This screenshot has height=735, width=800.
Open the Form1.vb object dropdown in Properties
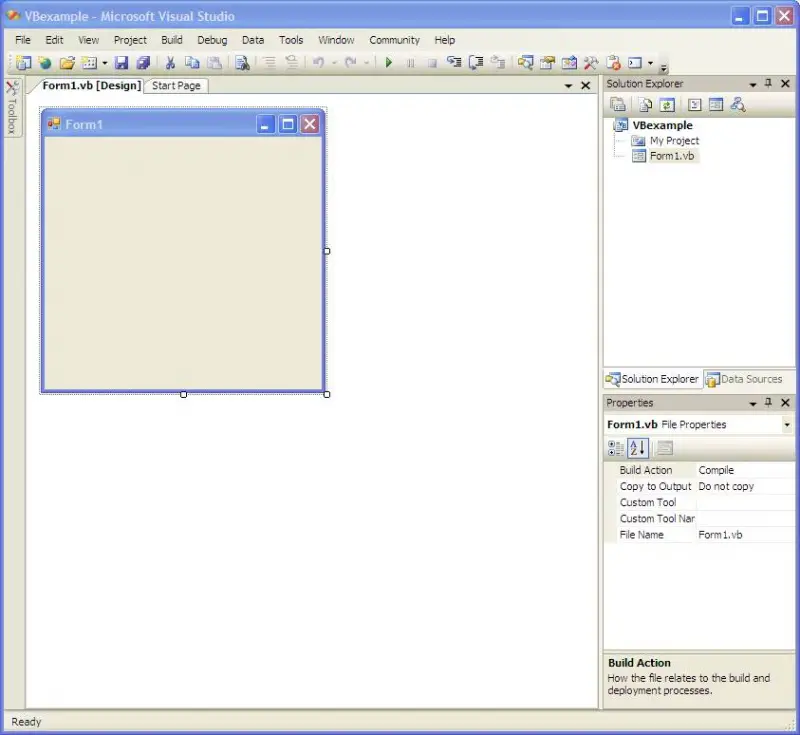(786, 425)
